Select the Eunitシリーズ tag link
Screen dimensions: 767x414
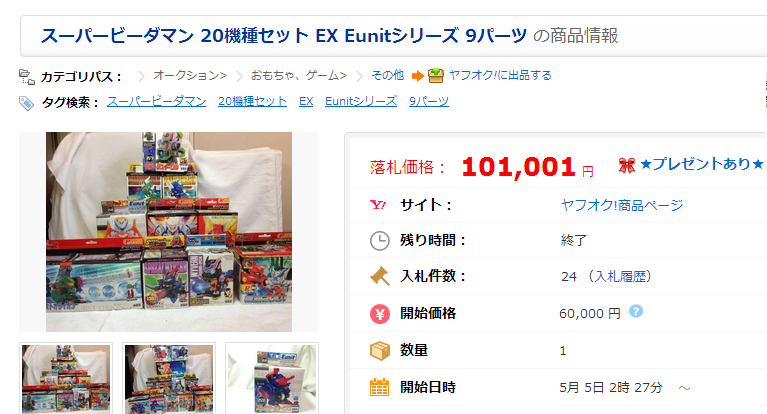[361, 101]
